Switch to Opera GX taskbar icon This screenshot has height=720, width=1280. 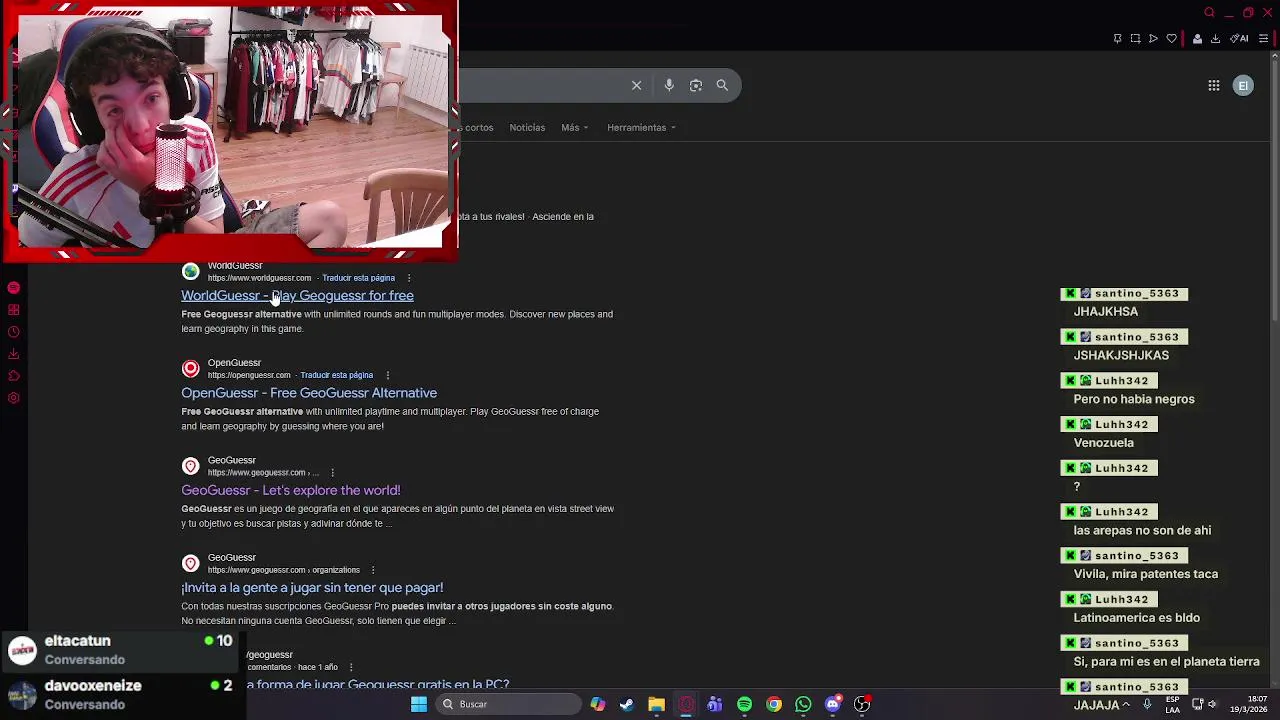[x=685, y=704]
